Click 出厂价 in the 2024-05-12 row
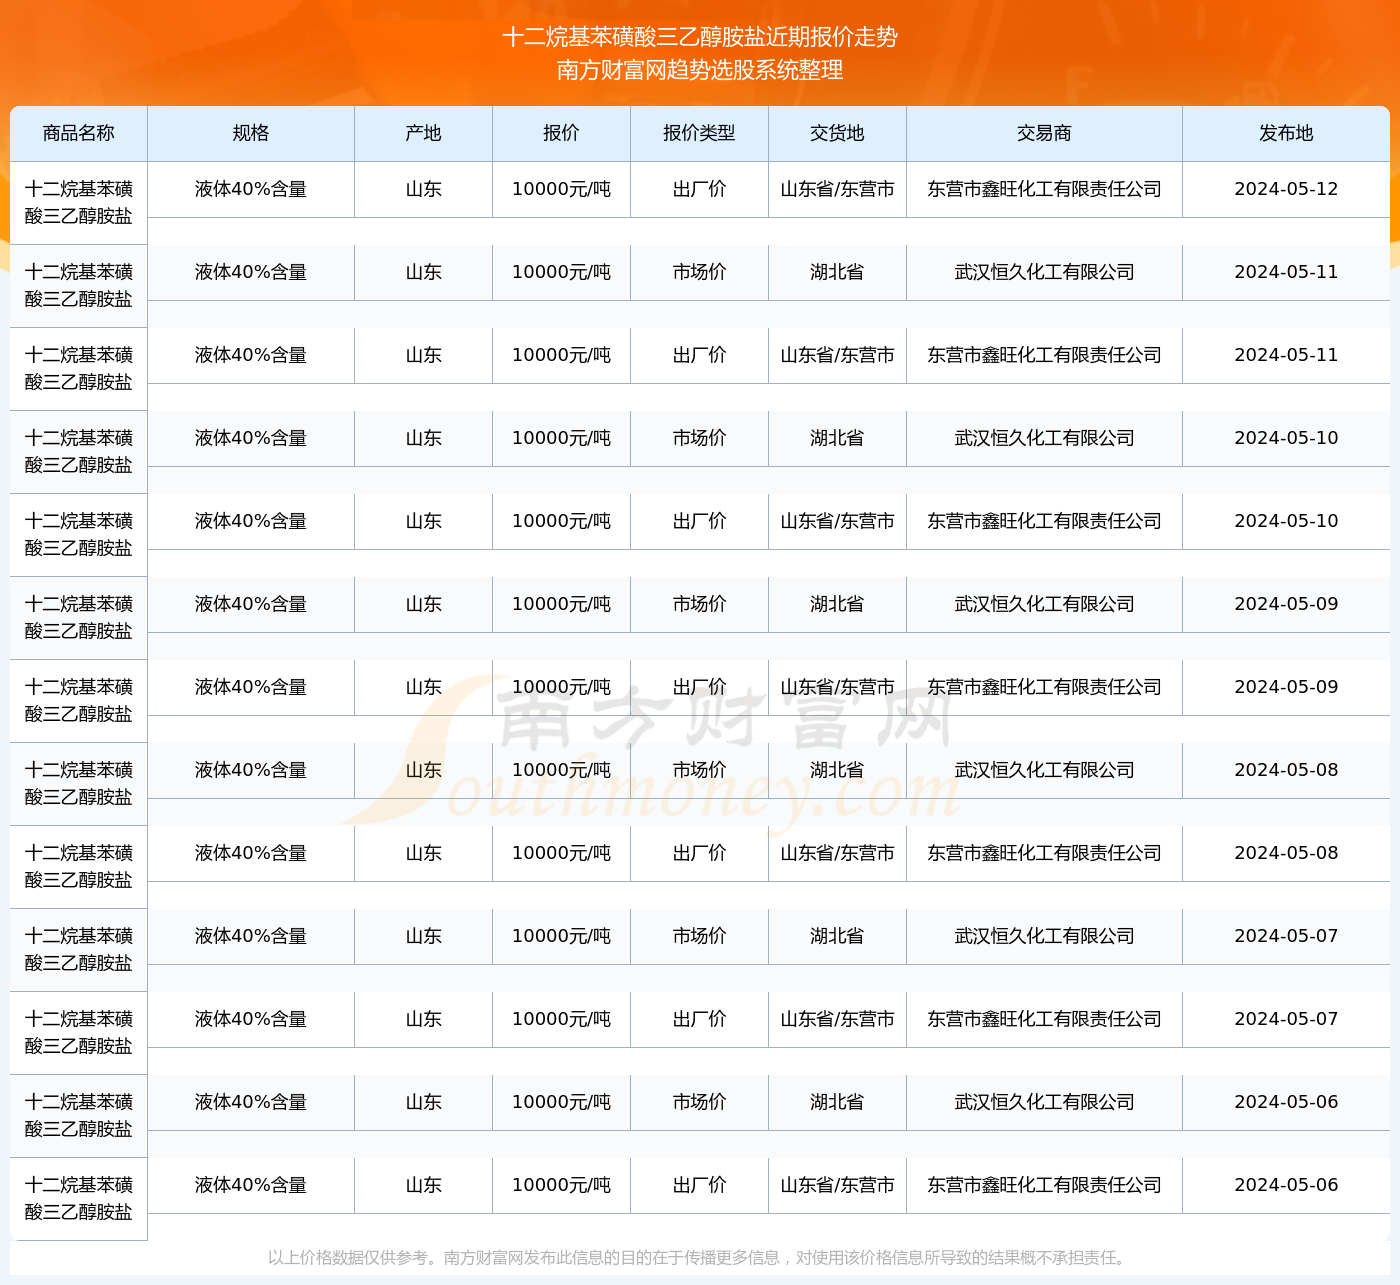The image size is (1400, 1285). pos(700,189)
